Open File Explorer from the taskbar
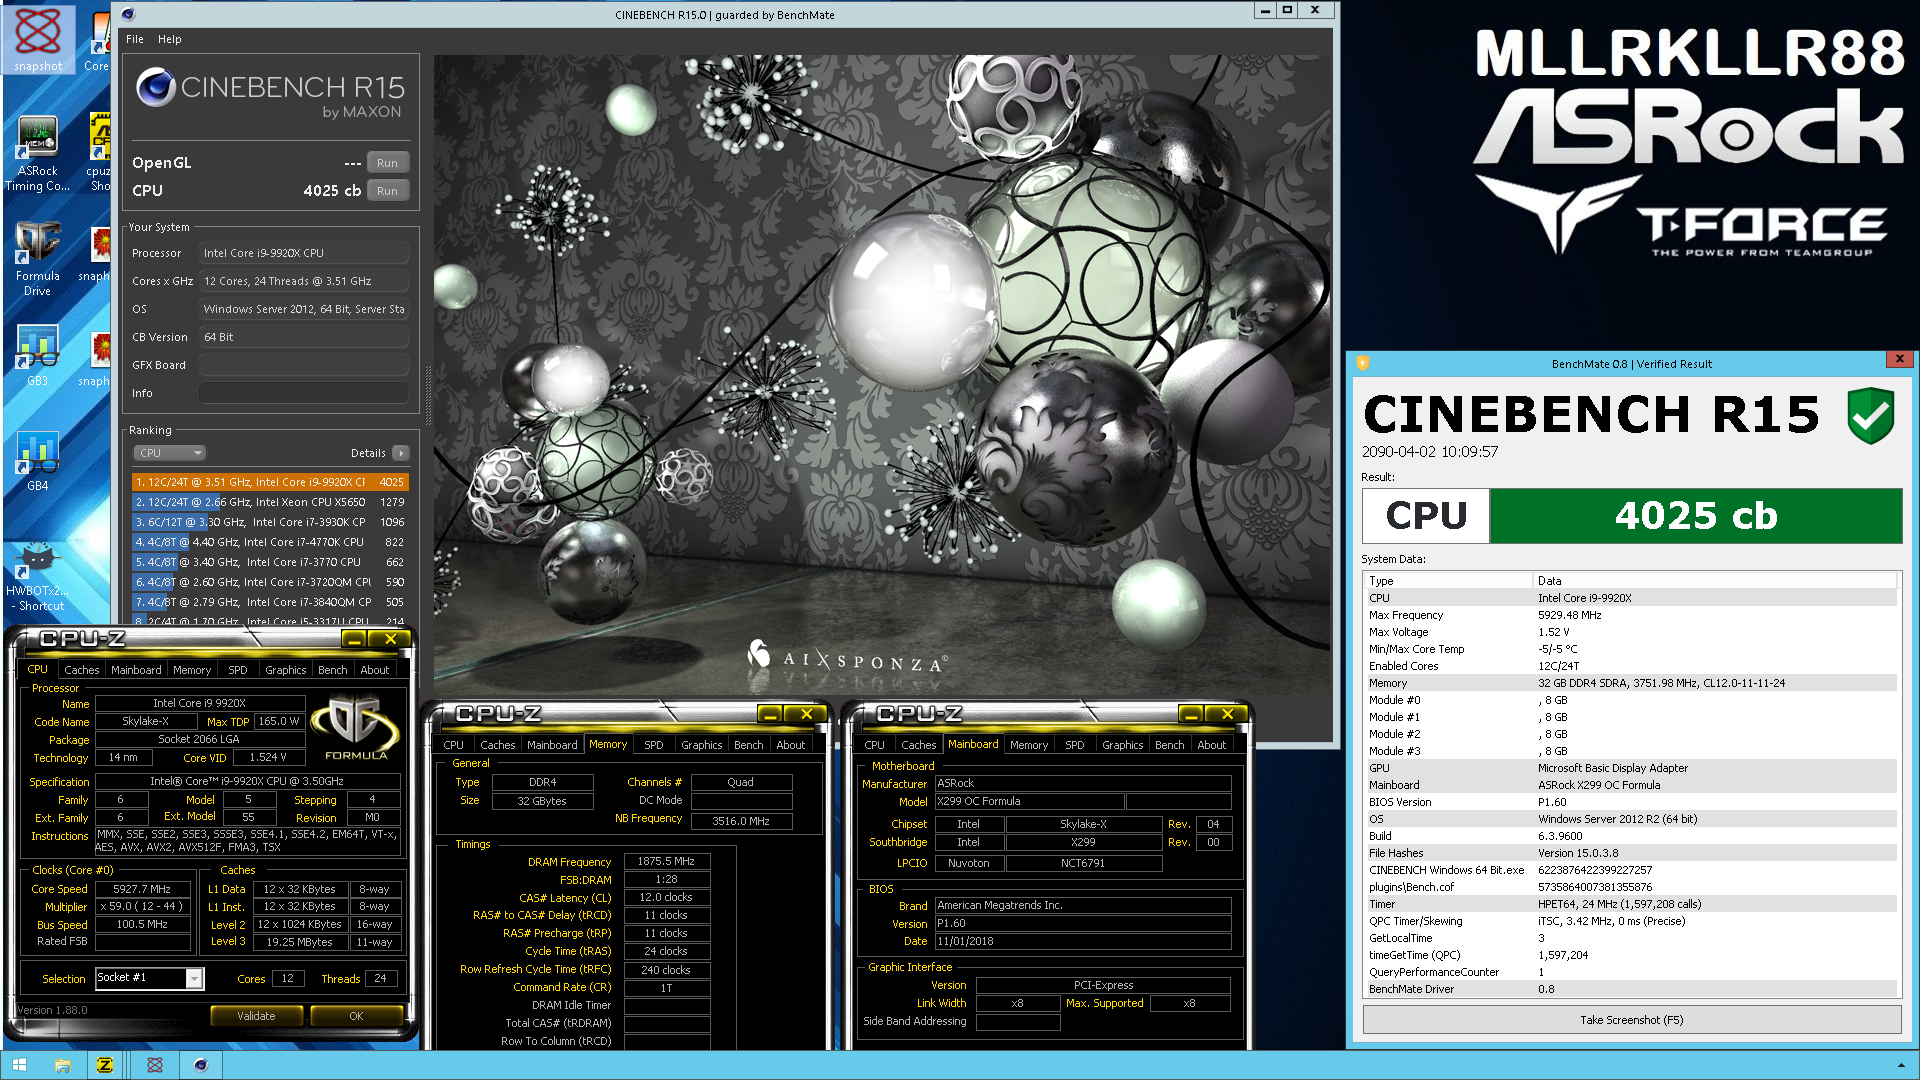The width and height of the screenshot is (1920, 1080). [x=62, y=1065]
